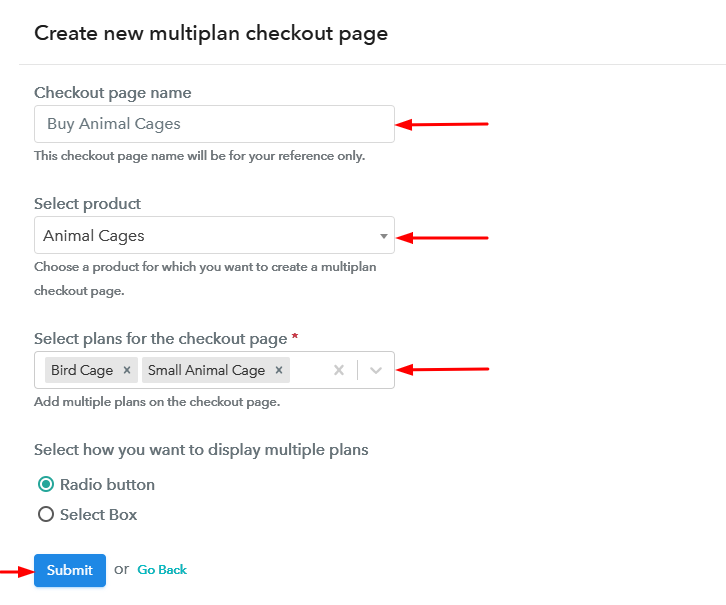
Task: Focus the Checkout page name field
Action: coord(214,124)
